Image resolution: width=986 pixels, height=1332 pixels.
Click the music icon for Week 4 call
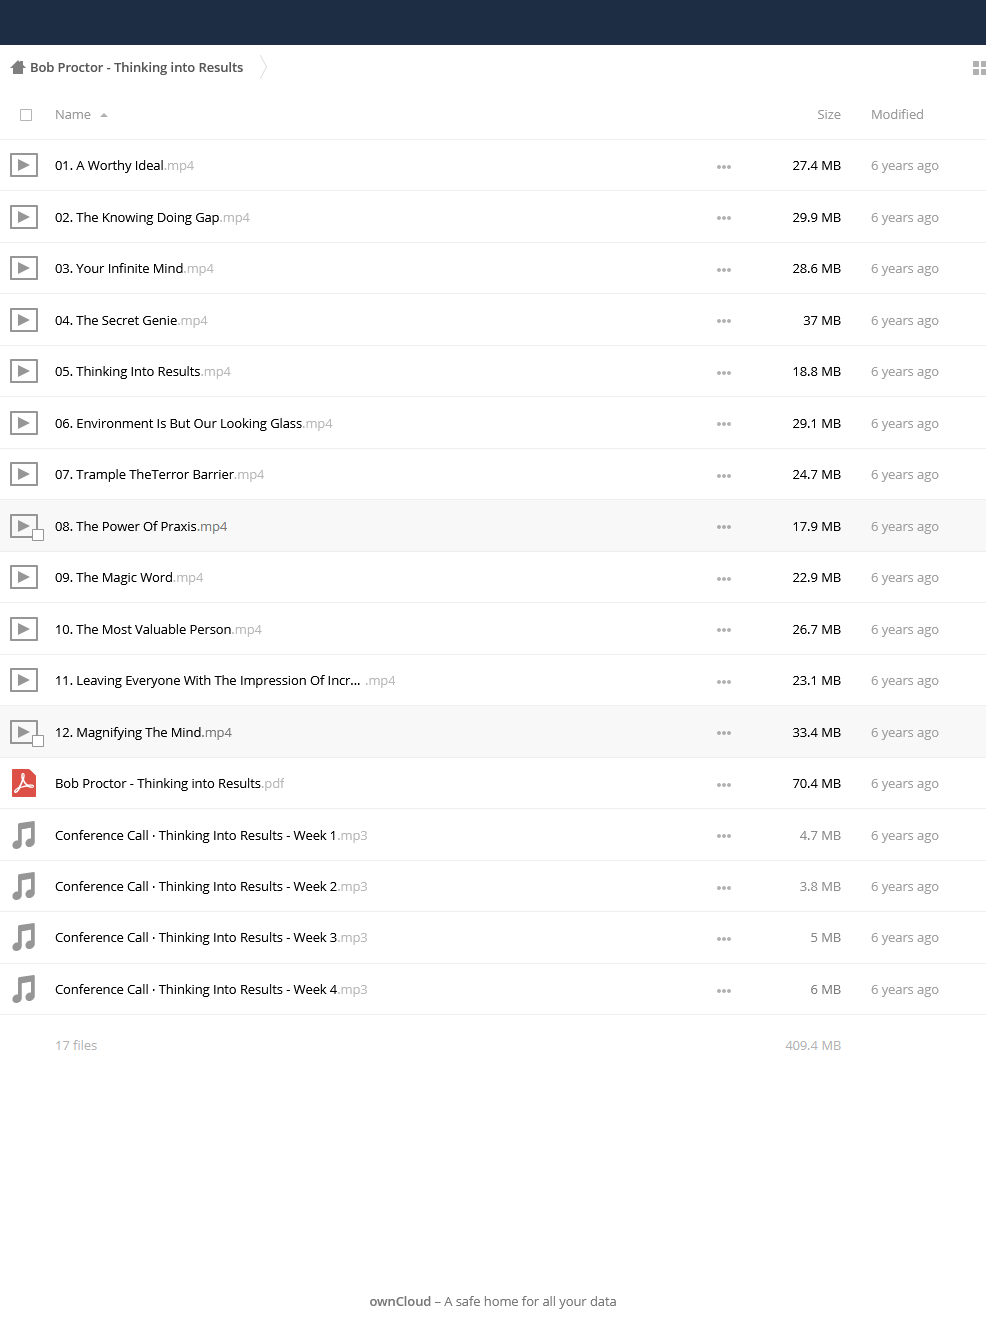click(x=24, y=989)
